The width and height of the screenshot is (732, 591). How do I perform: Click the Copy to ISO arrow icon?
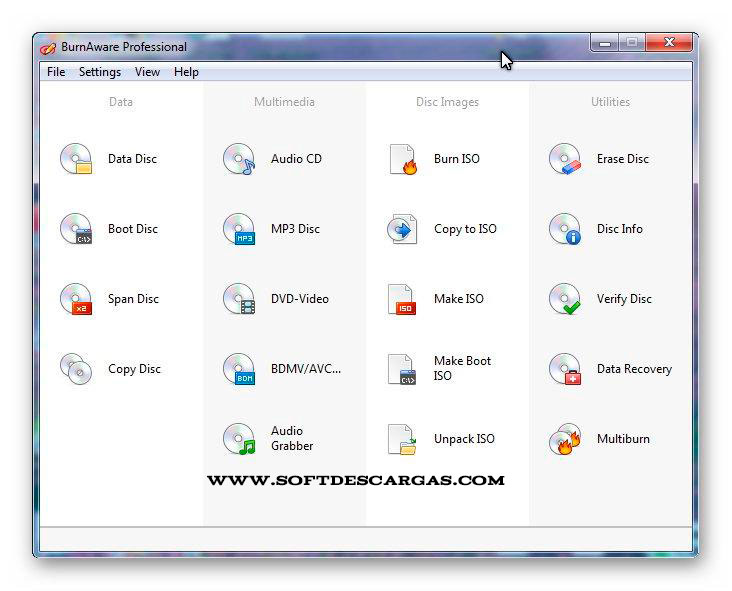coord(402,229)
